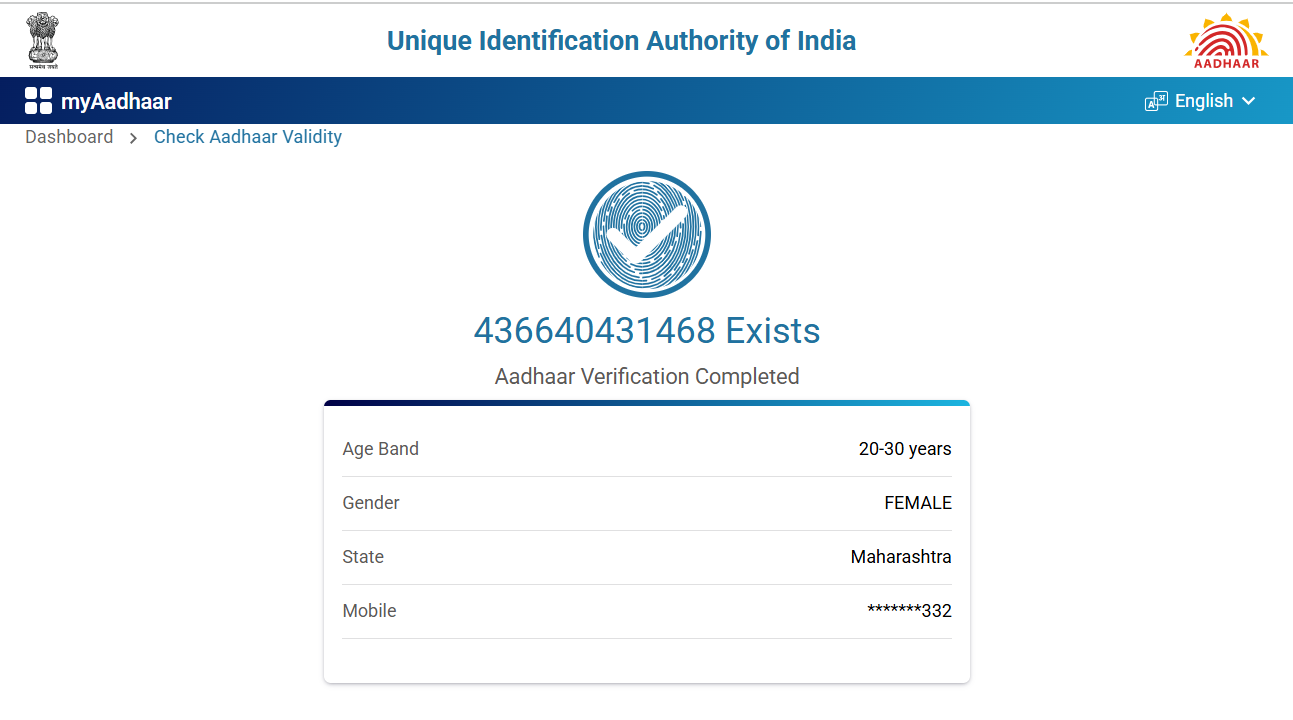Image resolution: width=1293 pixels, height=720 pixels.
Task: Click the Unique Identification Authority of India heading
Action: click(621, 41)
